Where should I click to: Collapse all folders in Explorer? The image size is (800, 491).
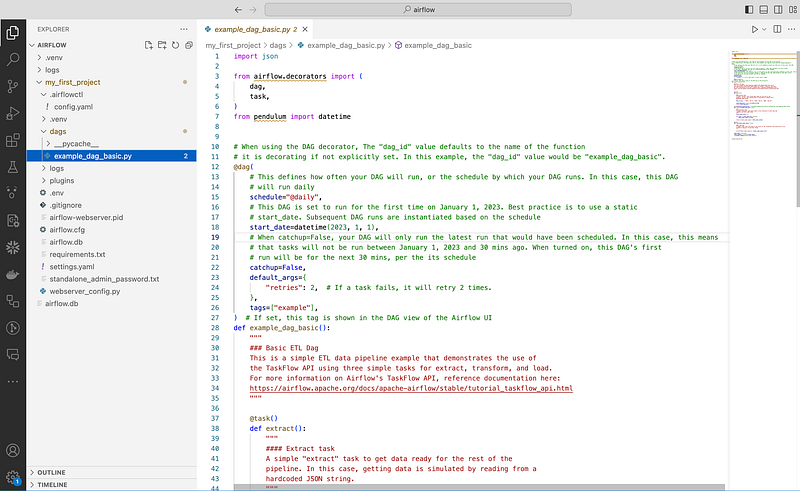pos(189,45)
